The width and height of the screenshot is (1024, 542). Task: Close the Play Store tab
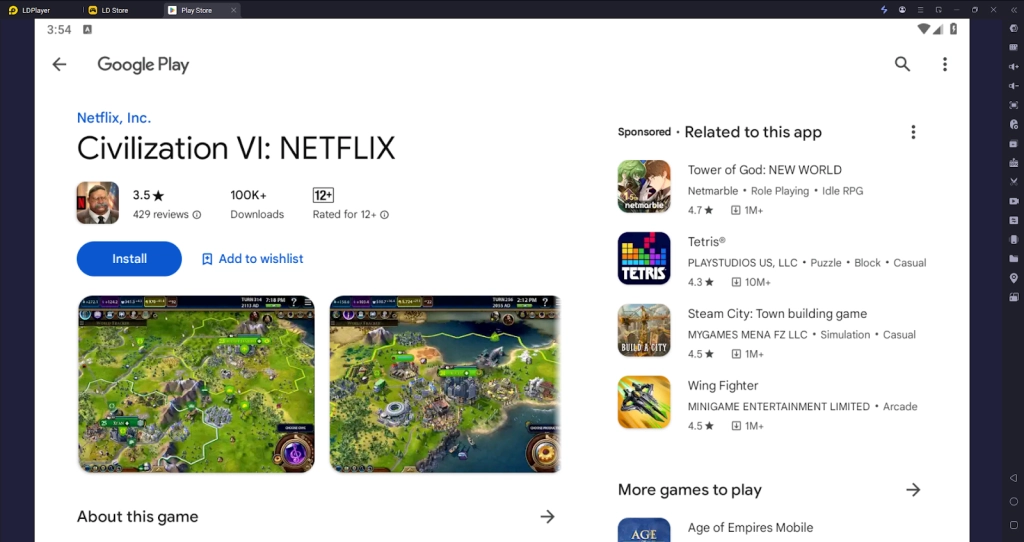pos(234,10)
